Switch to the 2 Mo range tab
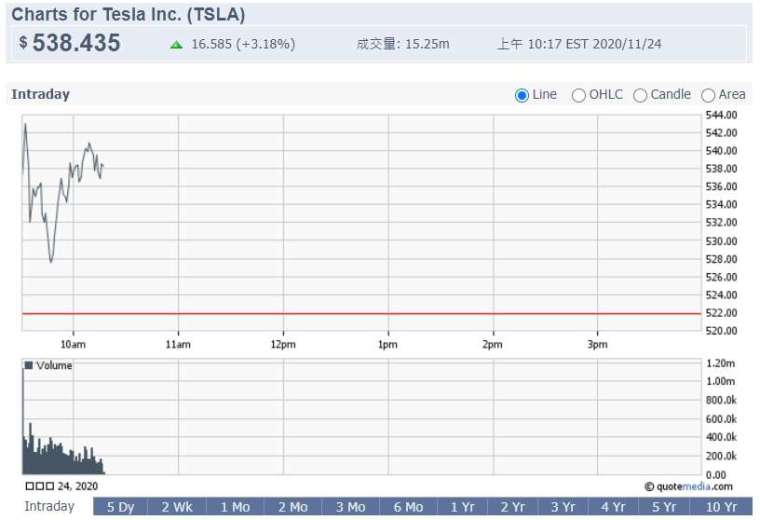The height and width of the screenshot is (520, 760). click(x=293, y=507)
